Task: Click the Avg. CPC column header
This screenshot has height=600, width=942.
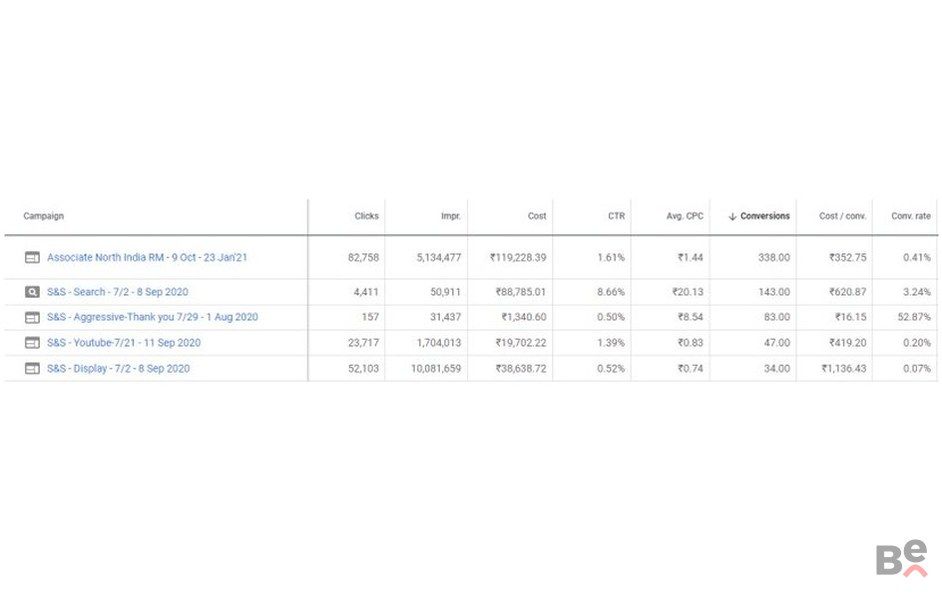Action: (685, 216)
